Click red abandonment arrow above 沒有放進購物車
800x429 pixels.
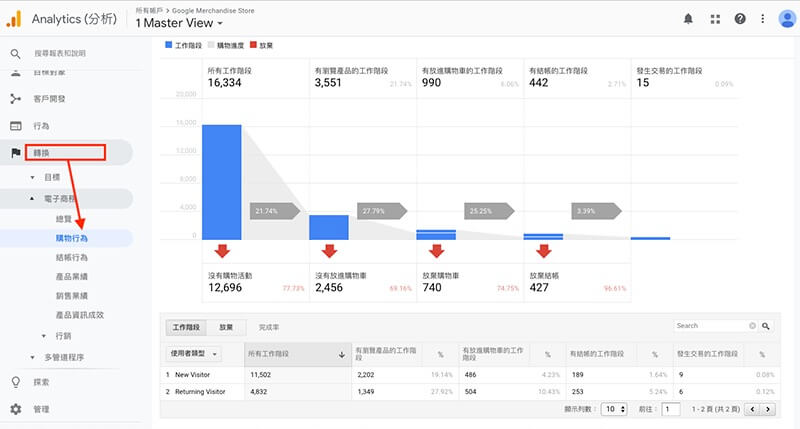point(329,251)
